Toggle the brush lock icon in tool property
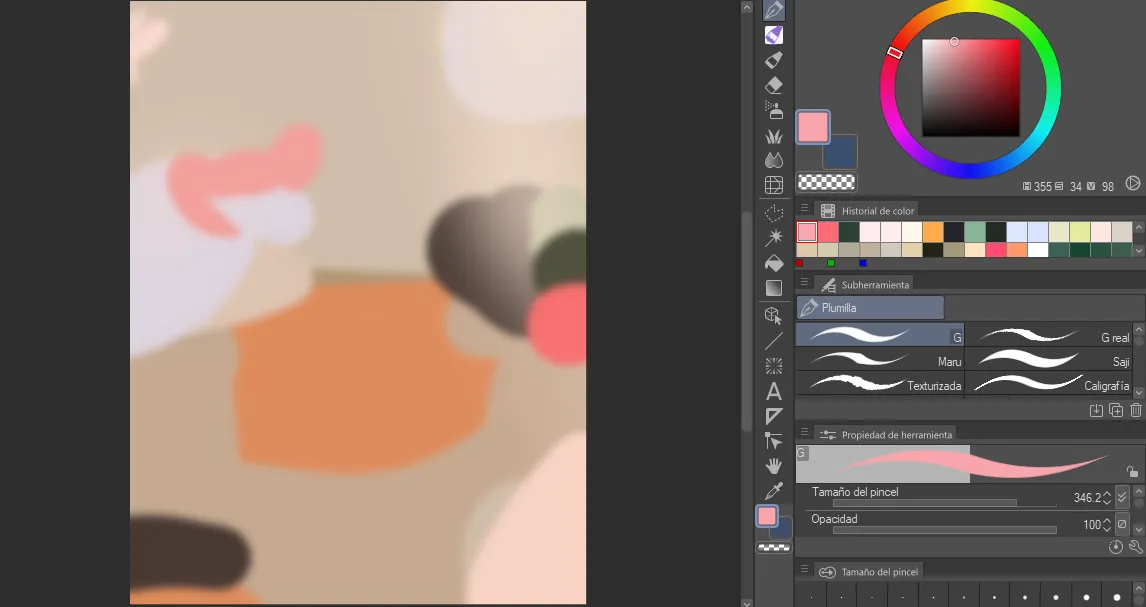This screenshot has width=1146, height=607. coord(1132,471)
